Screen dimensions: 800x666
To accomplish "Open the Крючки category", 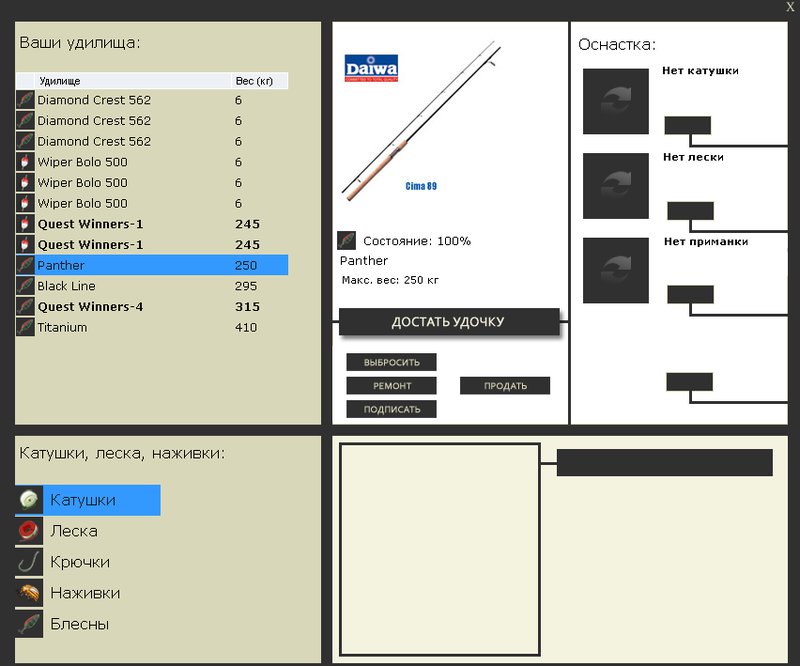I will coord(80,562).
